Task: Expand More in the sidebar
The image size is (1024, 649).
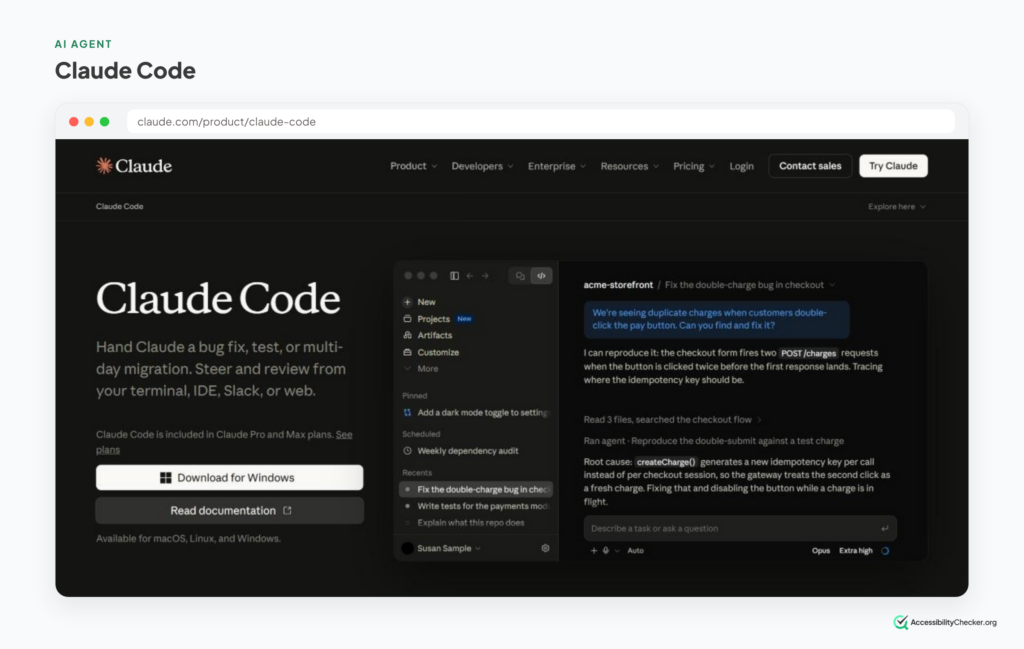Action: [x=421, y=369]
